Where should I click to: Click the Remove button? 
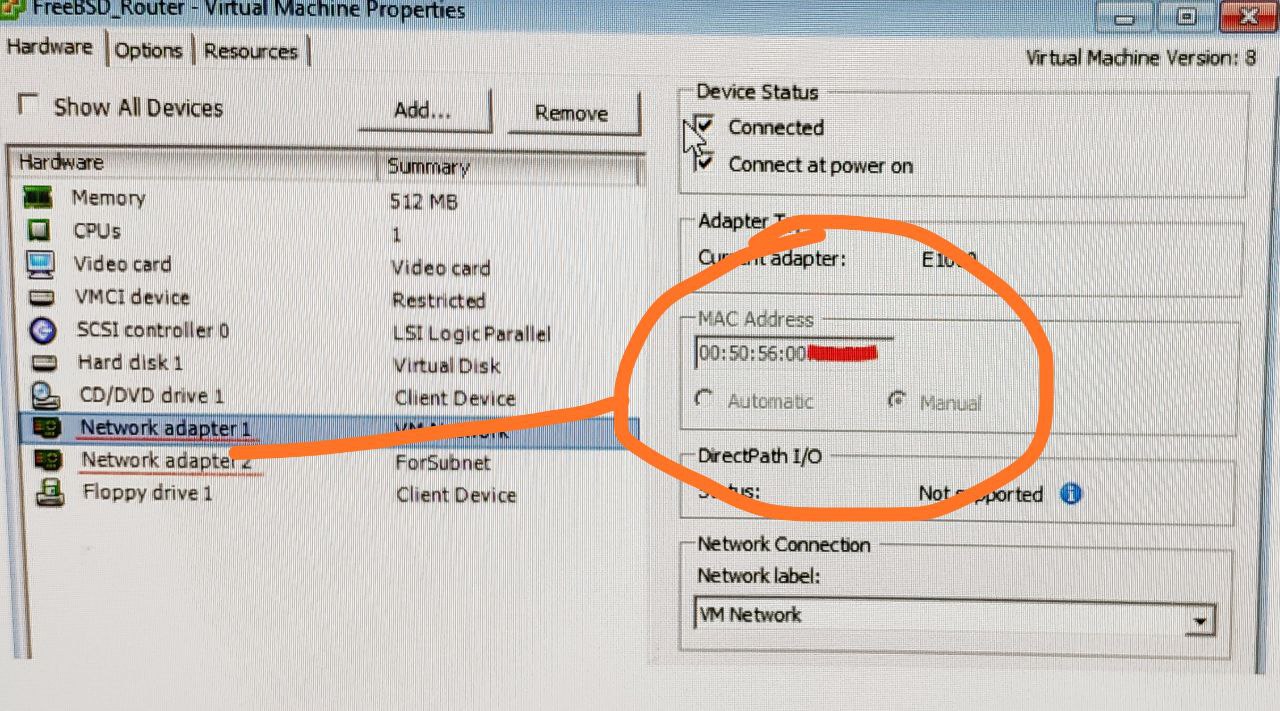[573, 114]
